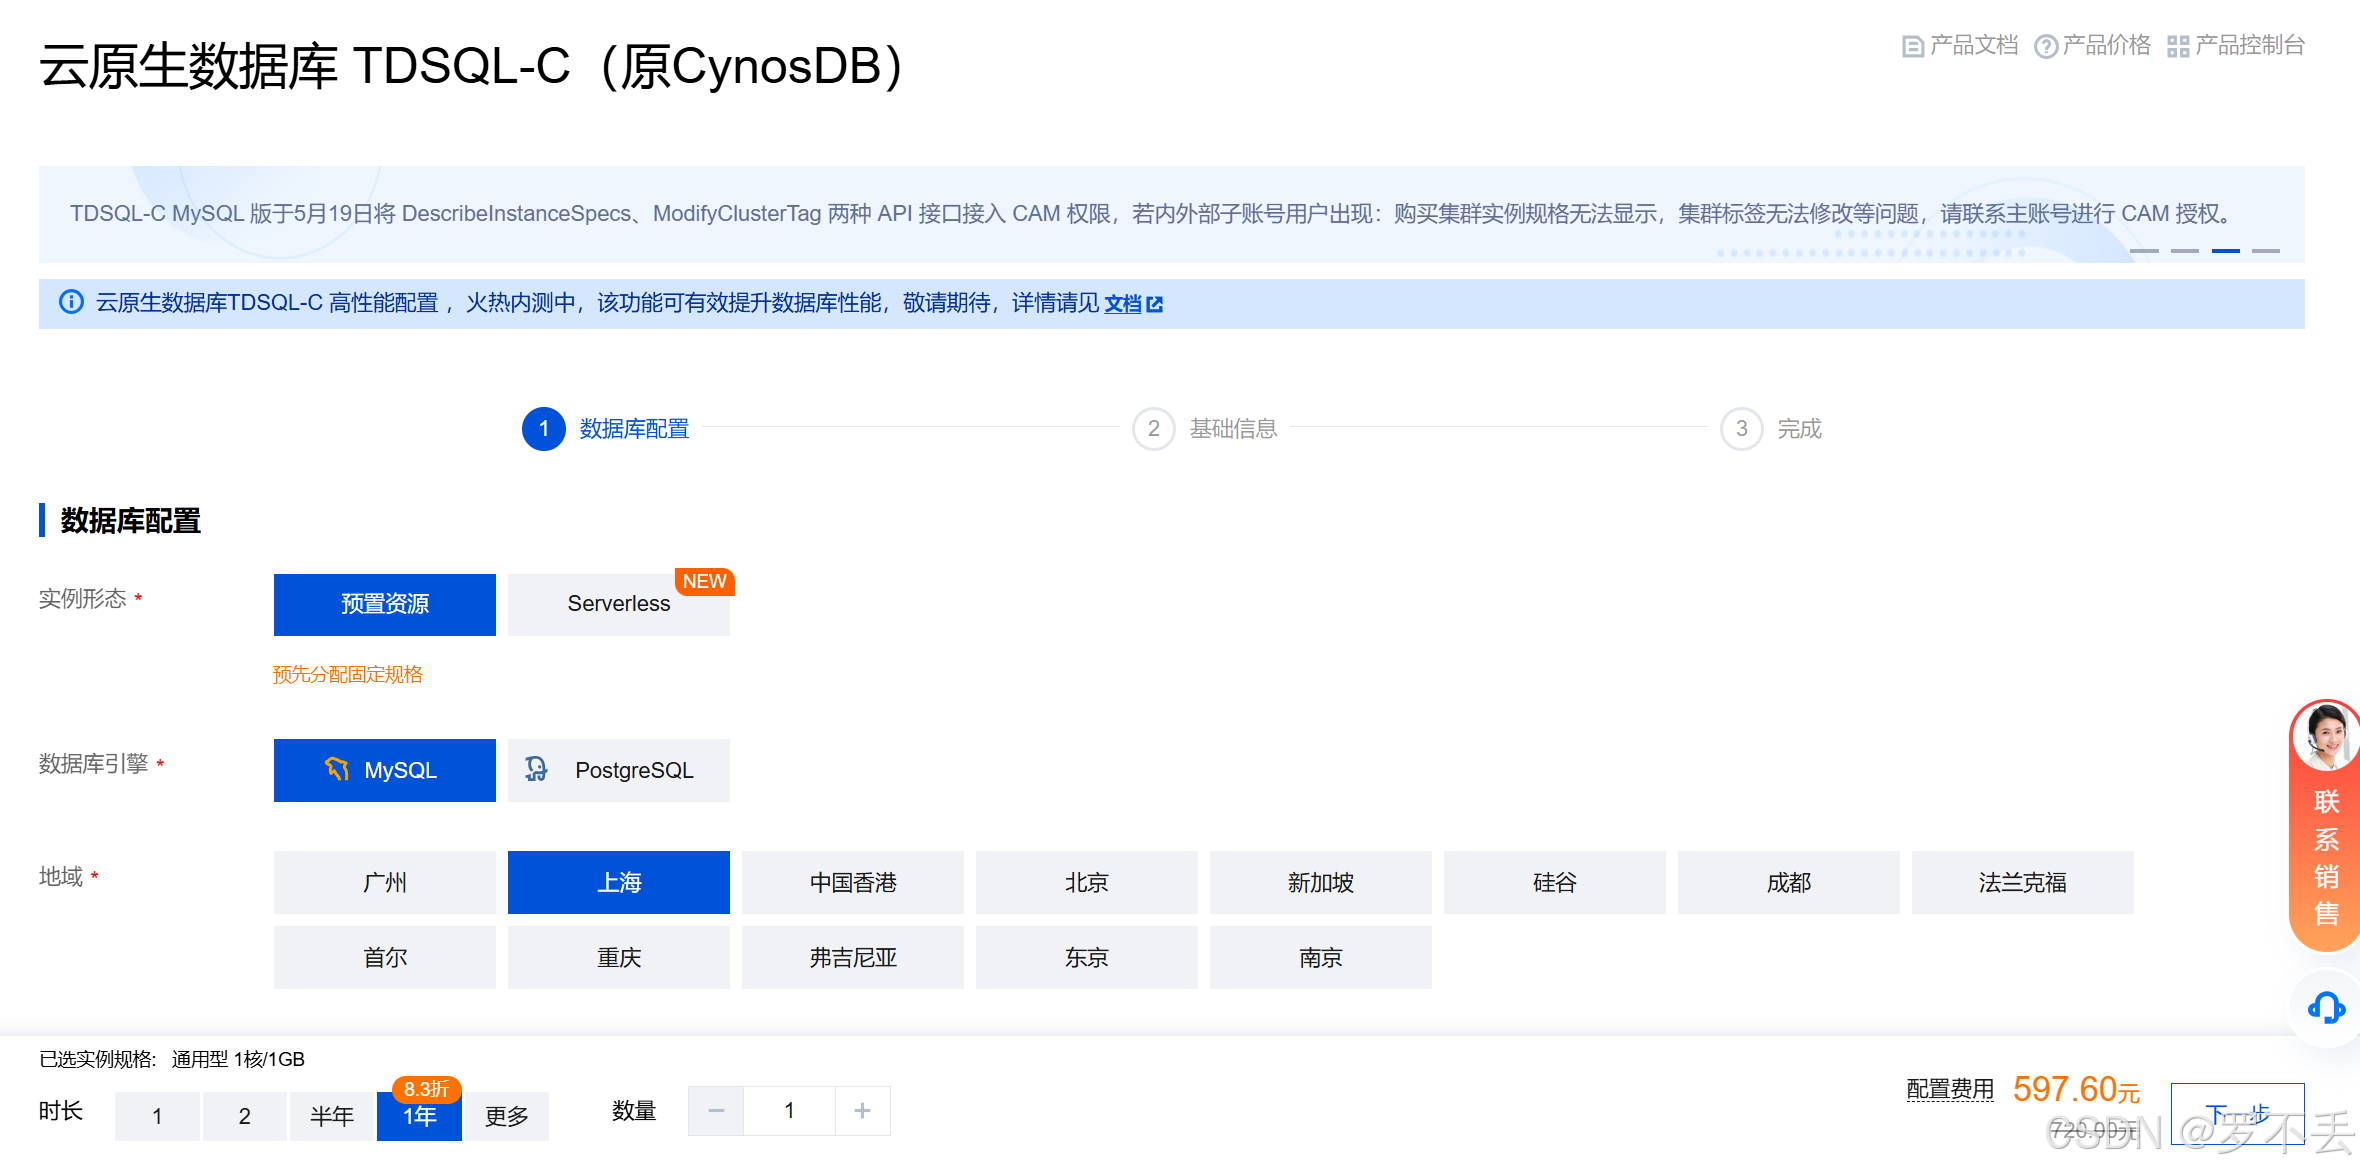Switch to the second banner indicator dash
2360x1172 pixels.
pos(2185,250)
